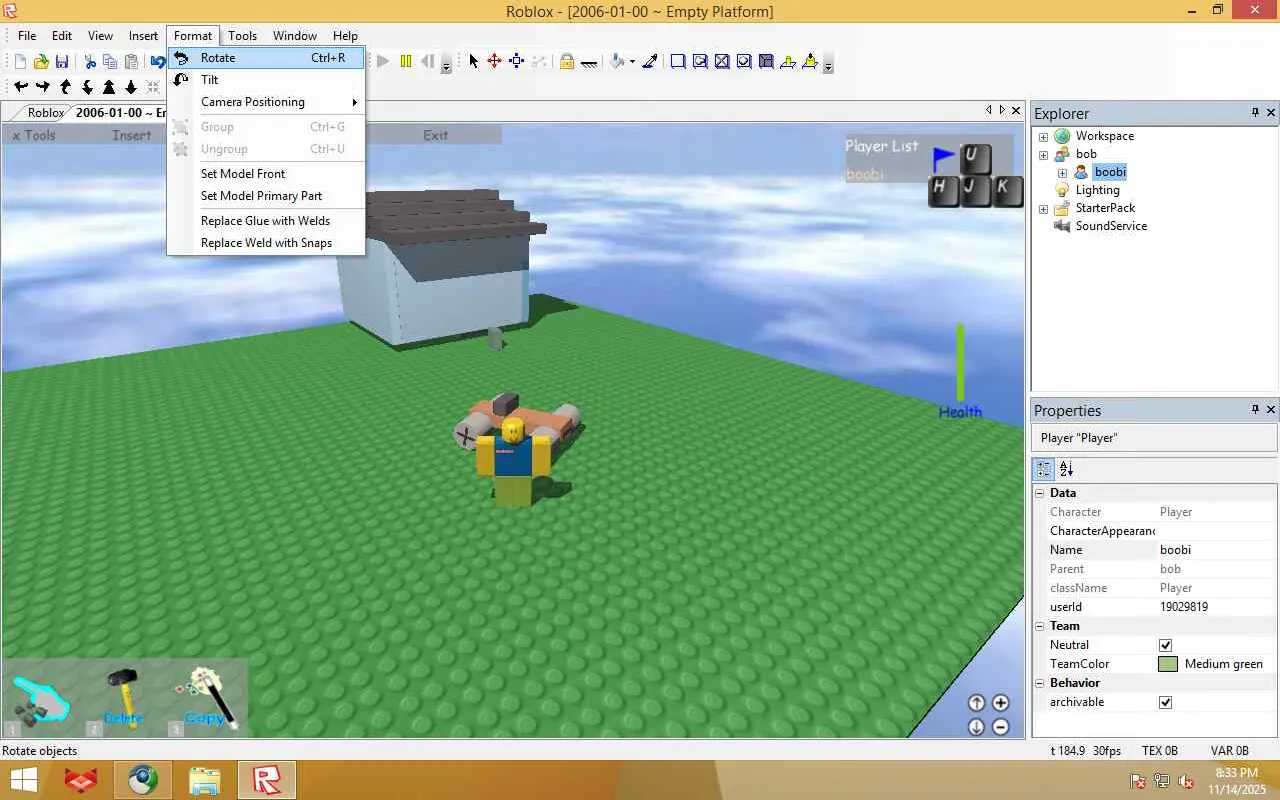Click the Cut scissors icon
The height and width of the screenshot is (800, 1280).
90,62
